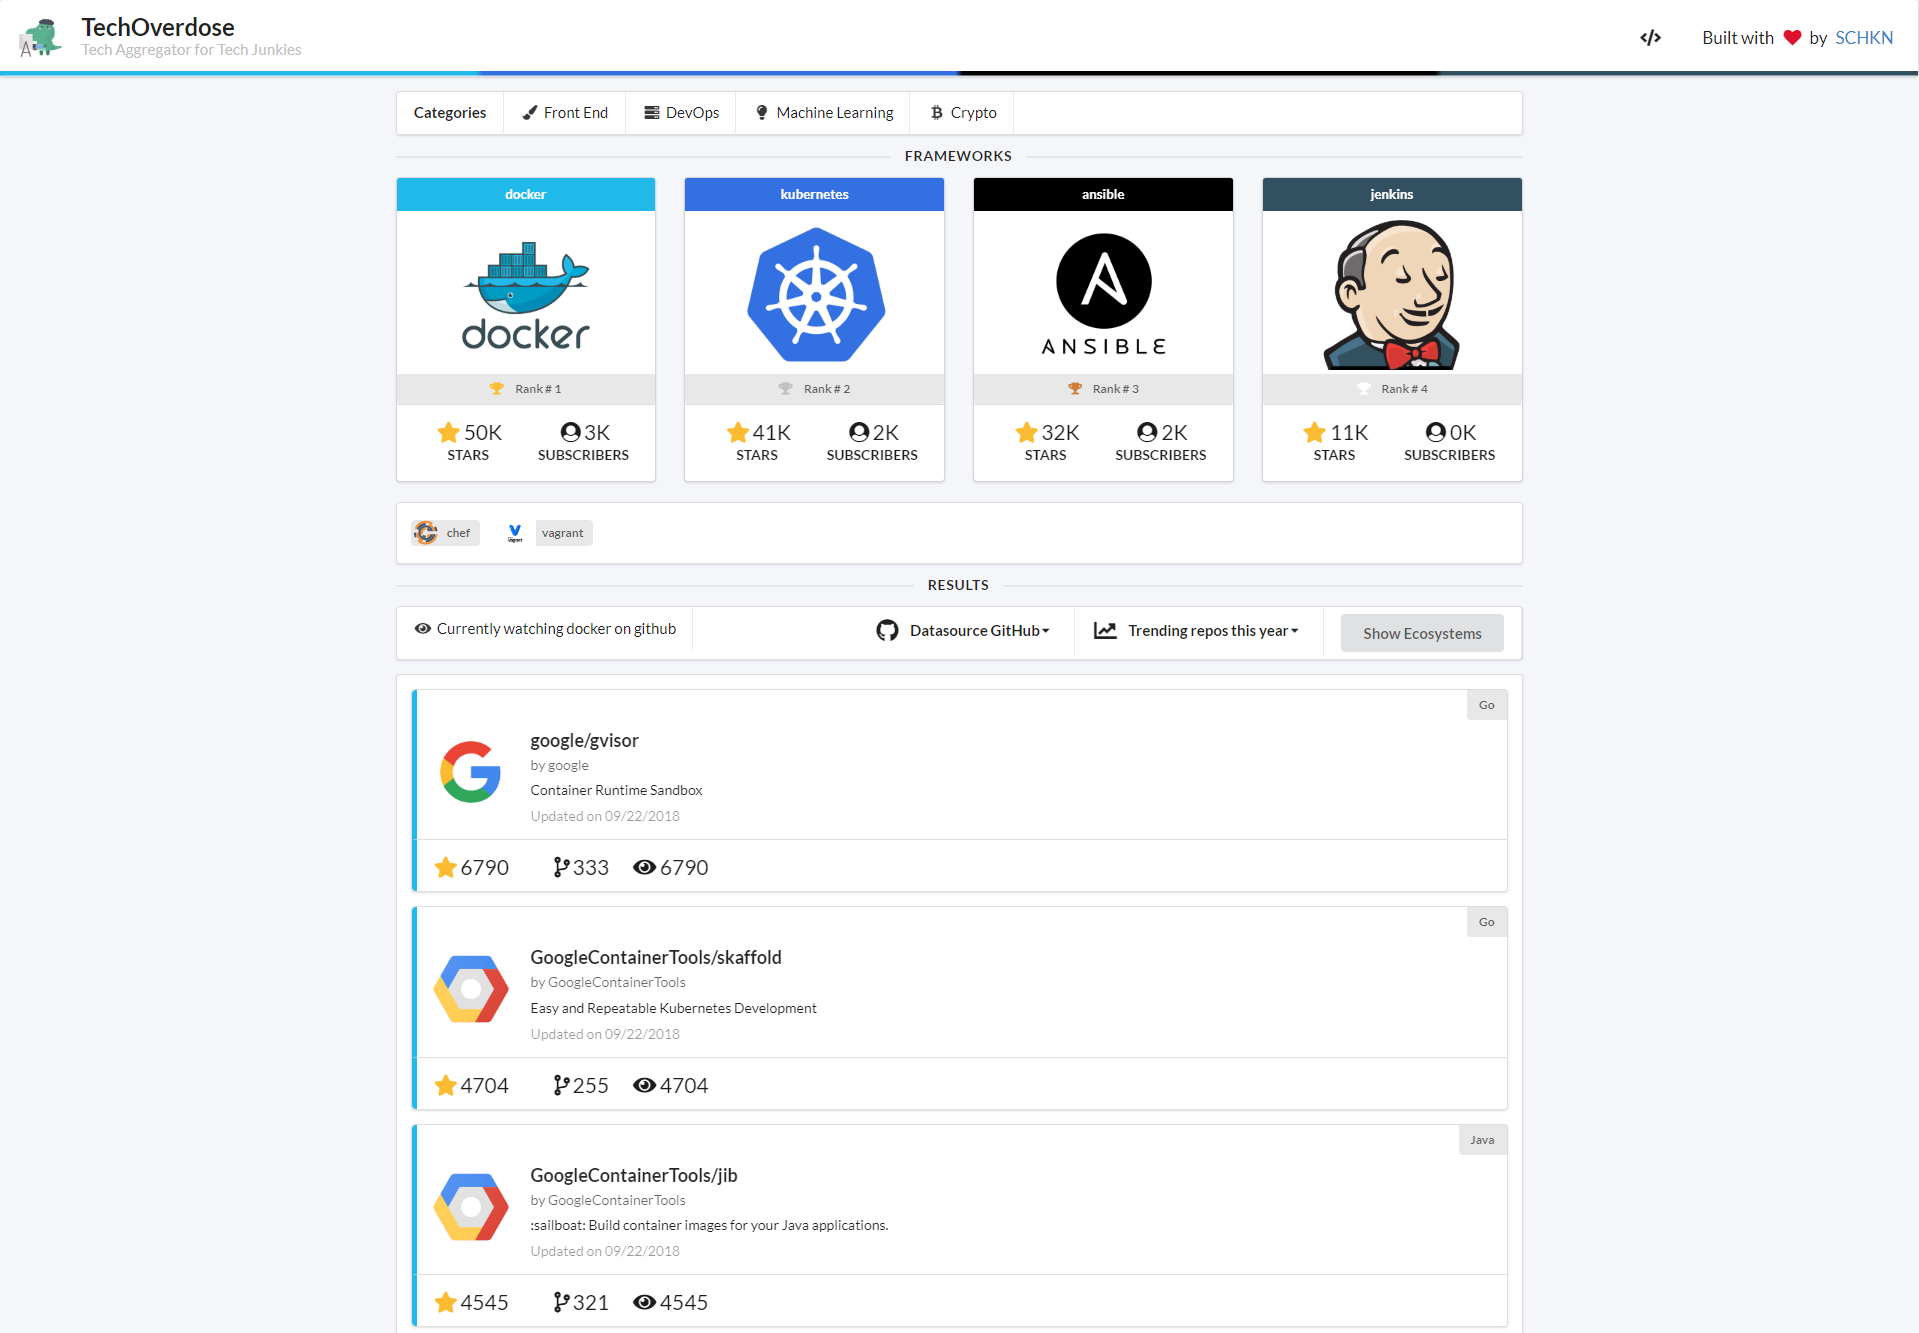Select the Machine Learning category tab
The image size is (1919, 1333).
point(824,113)
